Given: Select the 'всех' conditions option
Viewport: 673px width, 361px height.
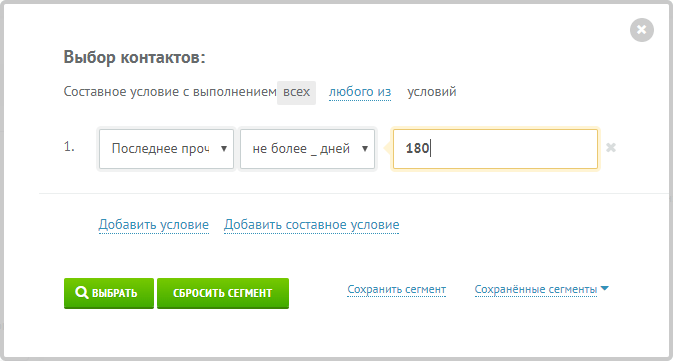Looking at the screenshot, I should 296,92.
